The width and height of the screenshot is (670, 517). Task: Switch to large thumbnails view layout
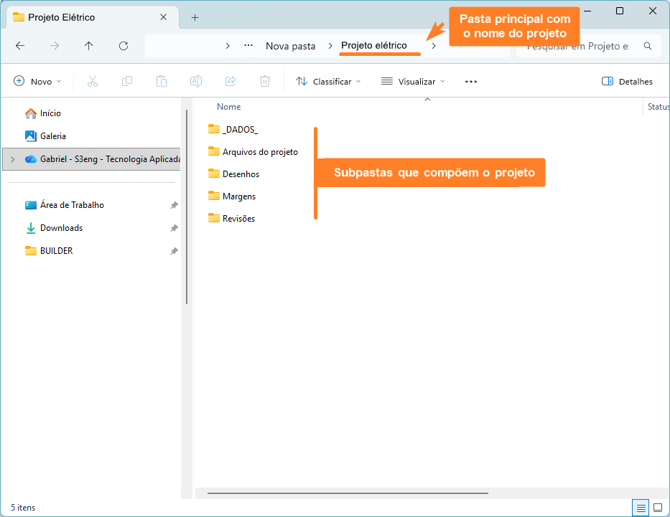point(657,508)
